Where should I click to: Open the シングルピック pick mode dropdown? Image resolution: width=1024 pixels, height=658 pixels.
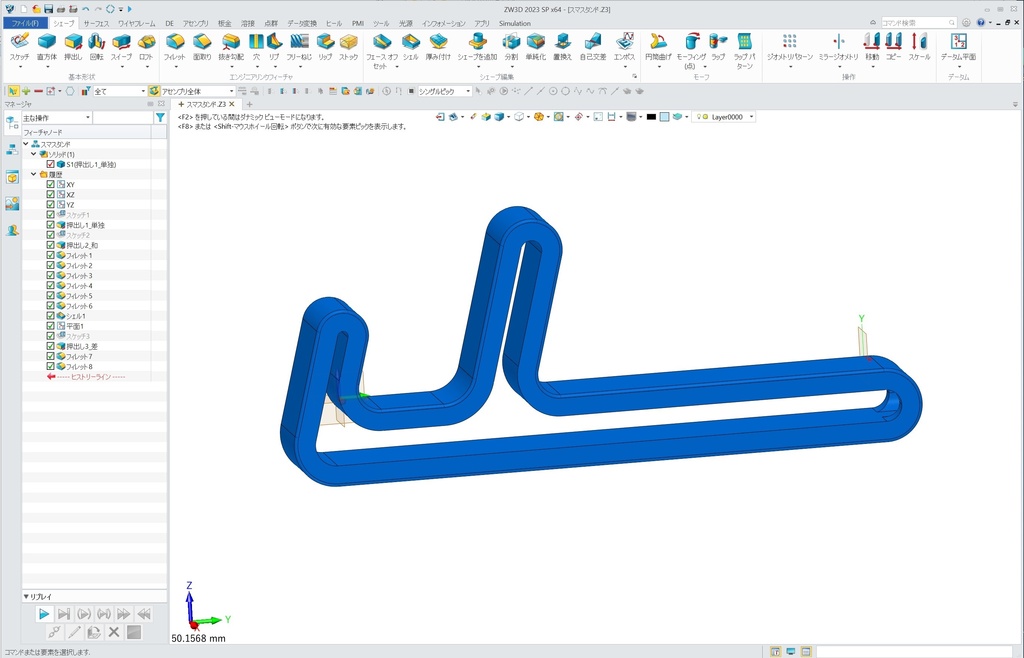click(444, 91)
